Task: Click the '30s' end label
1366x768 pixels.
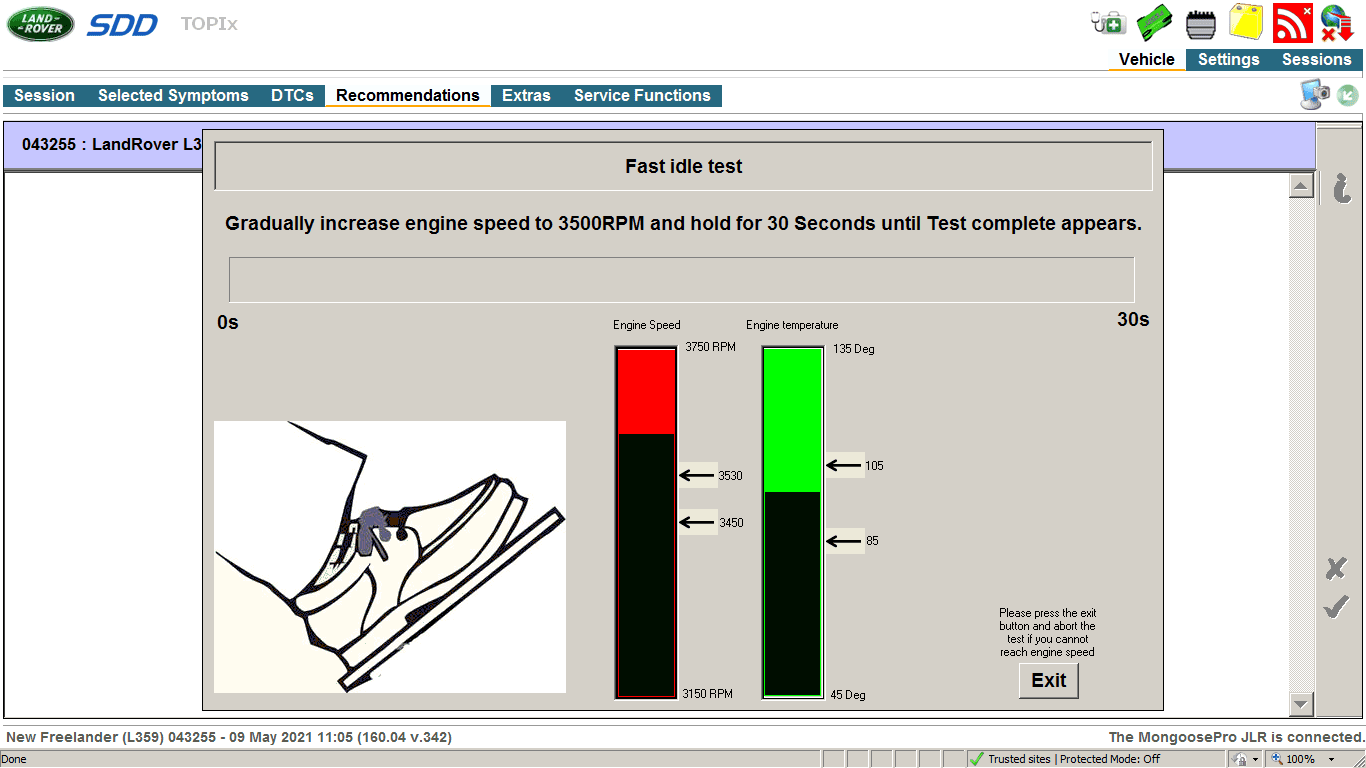Action: (x=1133, y=320)
